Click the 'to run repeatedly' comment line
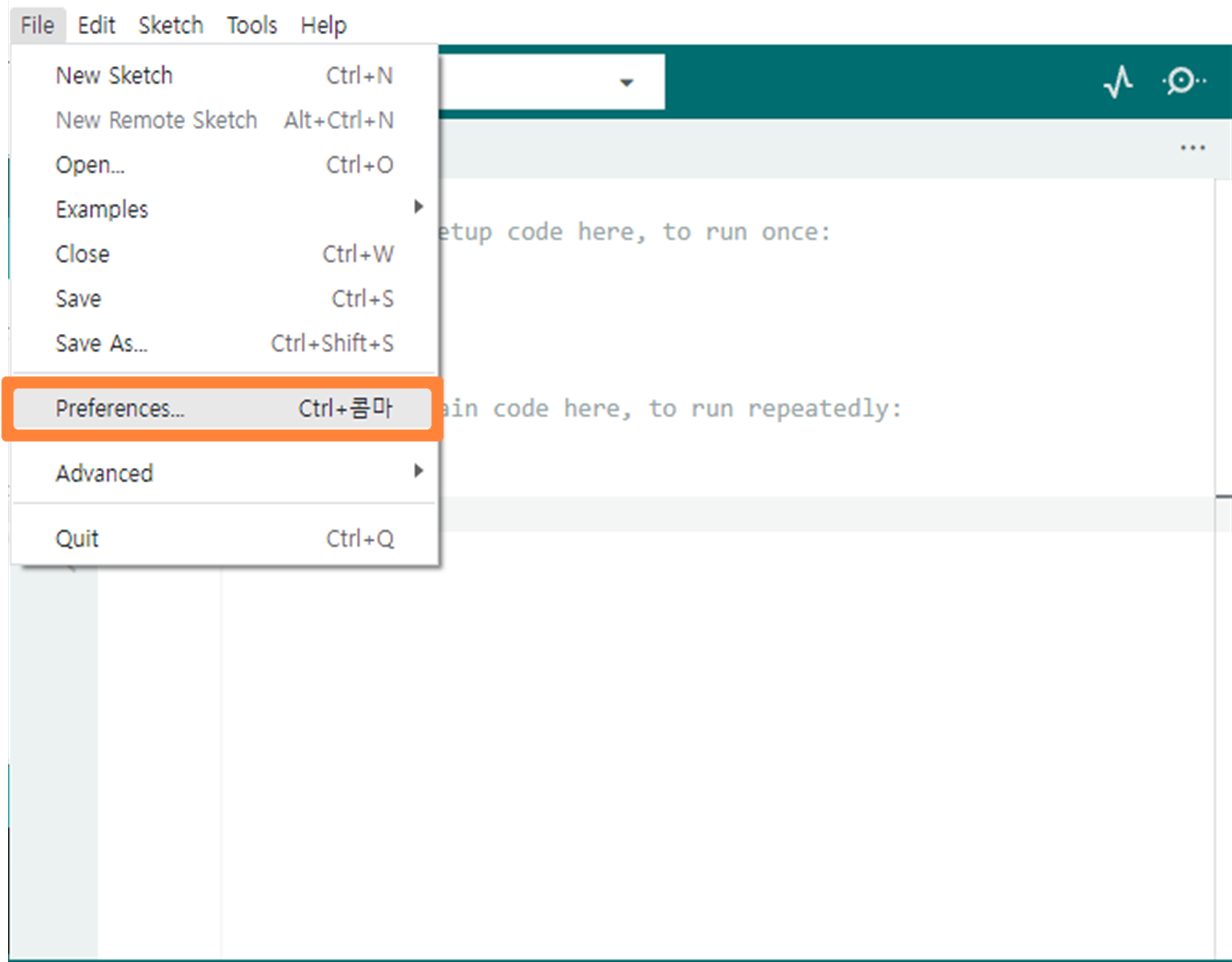The image size is (1232, 962). click(x=680, y=408)
